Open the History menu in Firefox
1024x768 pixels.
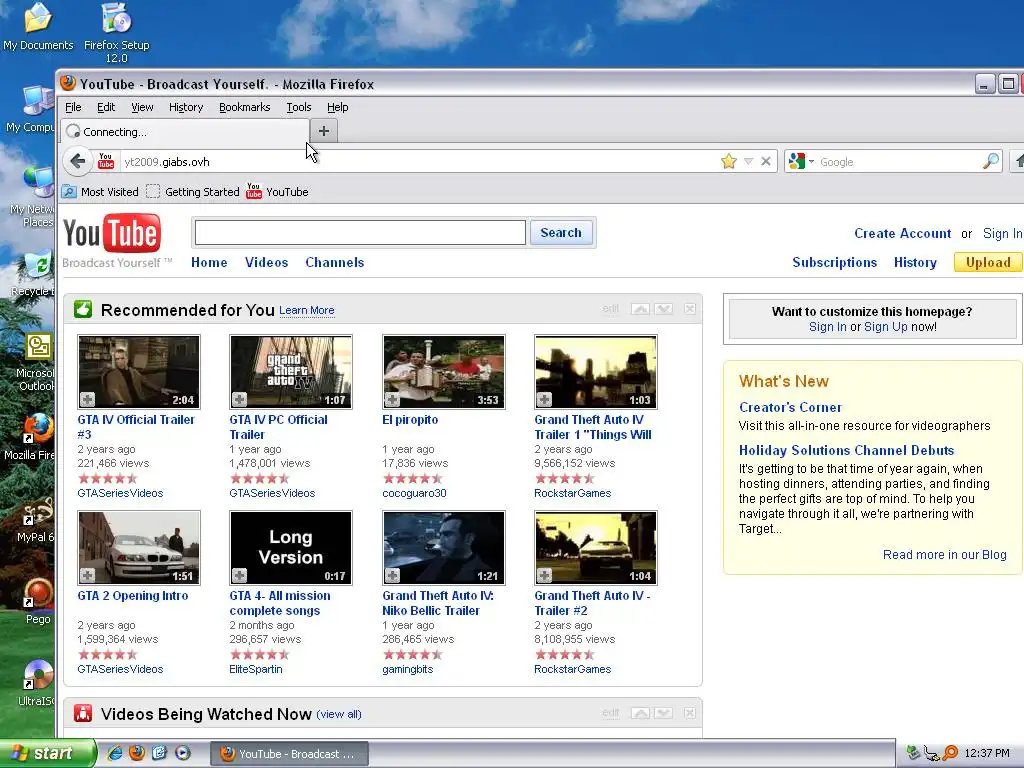tap(185, 107)
